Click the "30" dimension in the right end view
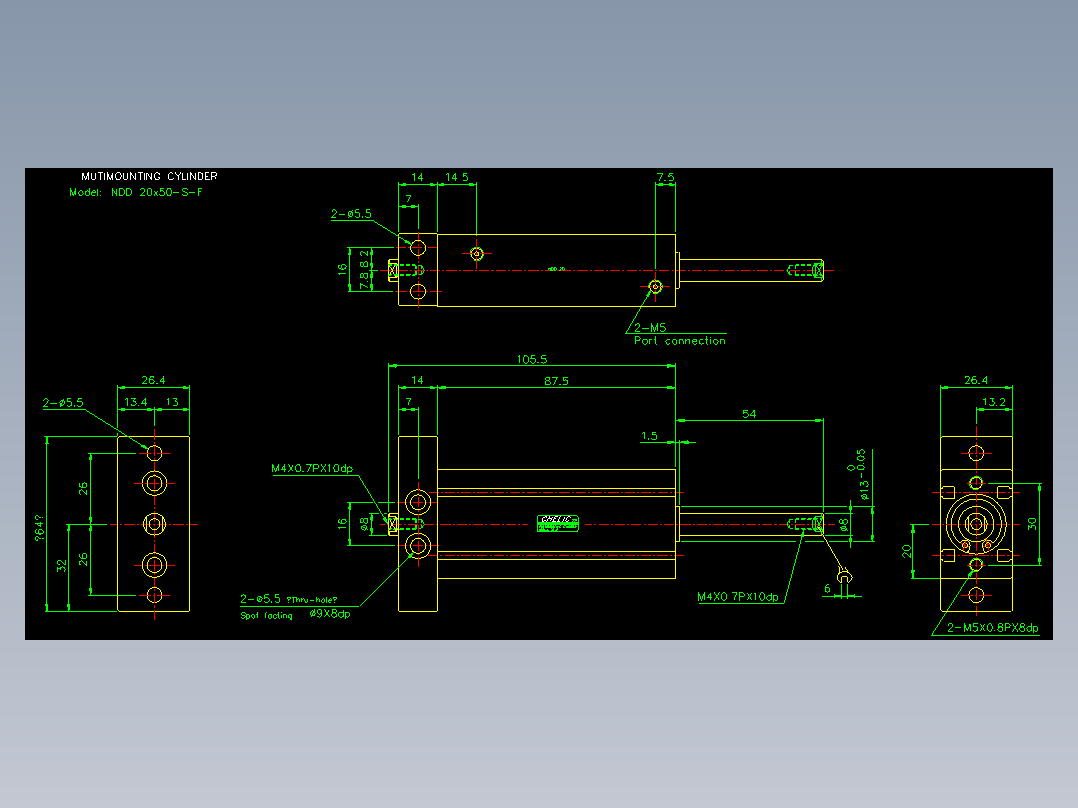Viewport: 1078px width, 808px height. click(x=1032, y=524)
